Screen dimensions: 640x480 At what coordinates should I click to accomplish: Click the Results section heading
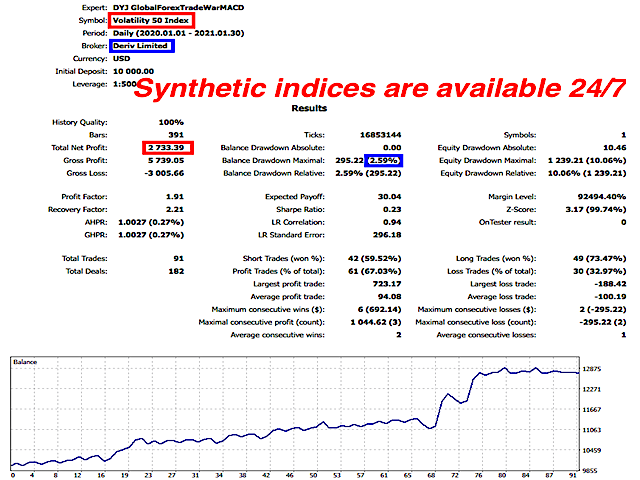[x=309, y=108]
